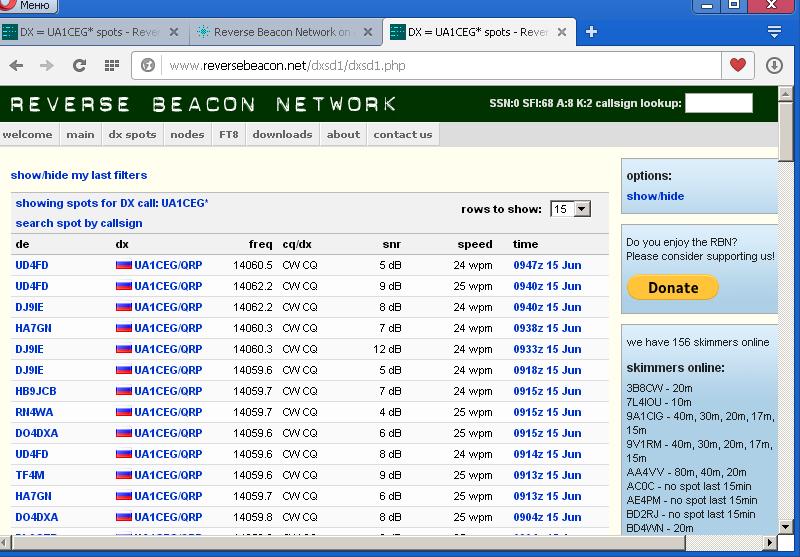Viewport: 800px width, 557px height.
Task: Add page to bookmarks with heart icon
Action: tap(738, 65)
